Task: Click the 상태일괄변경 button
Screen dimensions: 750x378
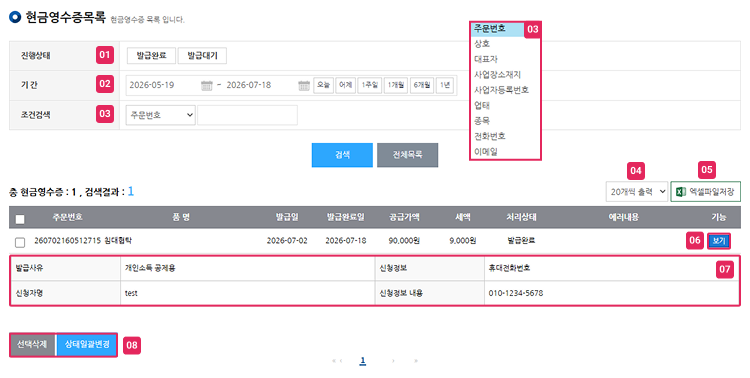Action: pyautogui.click(x=87, y=345)
